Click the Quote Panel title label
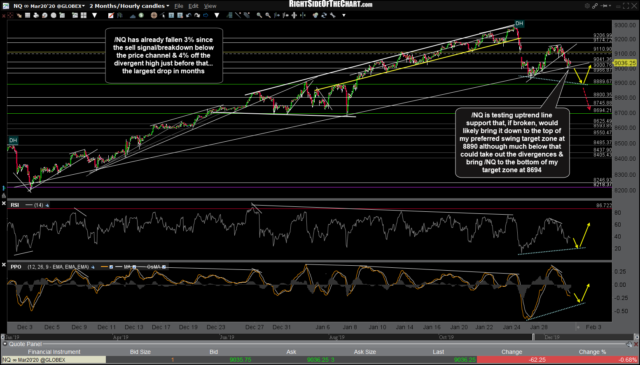Viewport: 640px width, 365px height. [x=25, y=344]
